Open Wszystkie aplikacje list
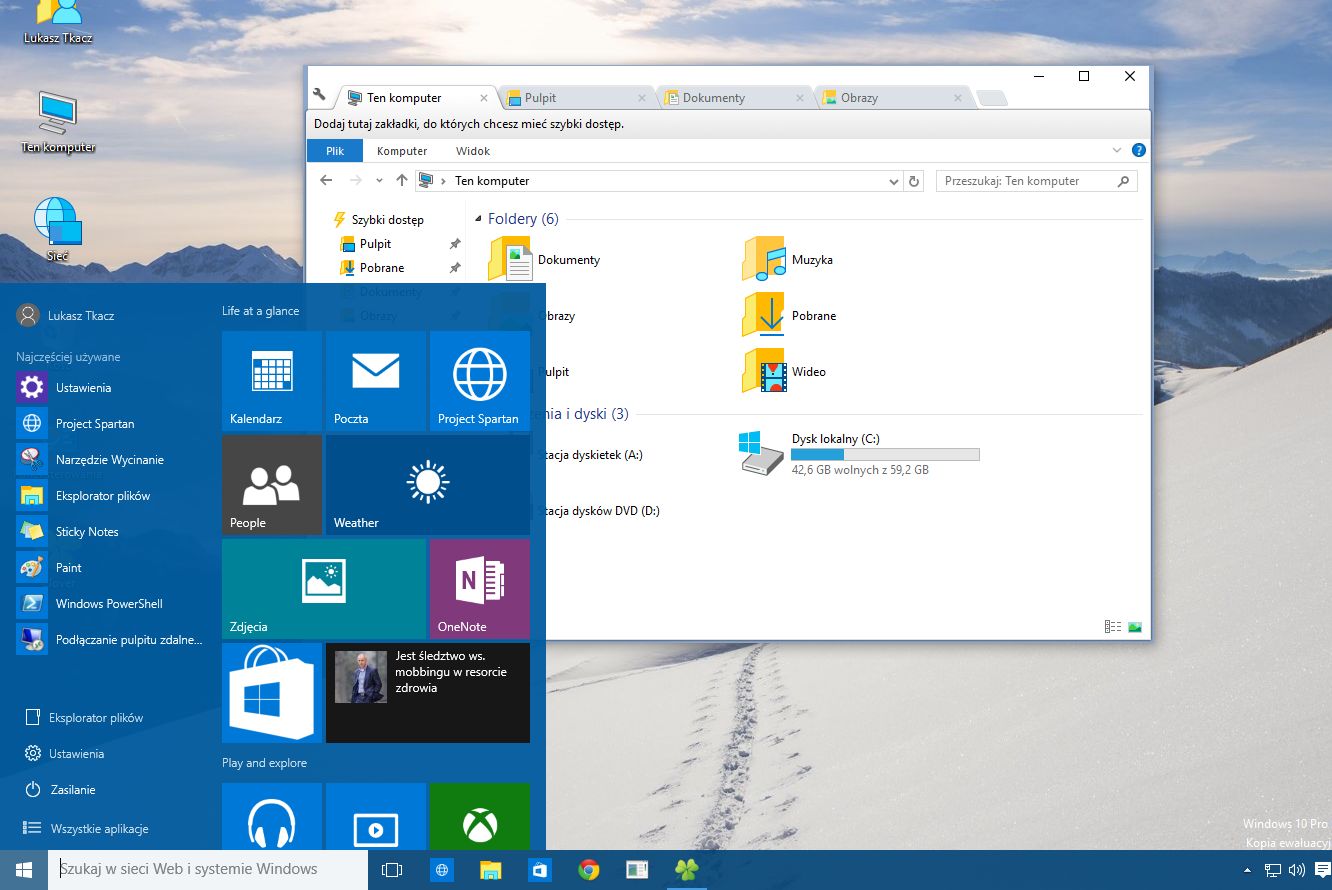Image resolution: width=1332 pixels, height=890 pixels. point(98,829)
